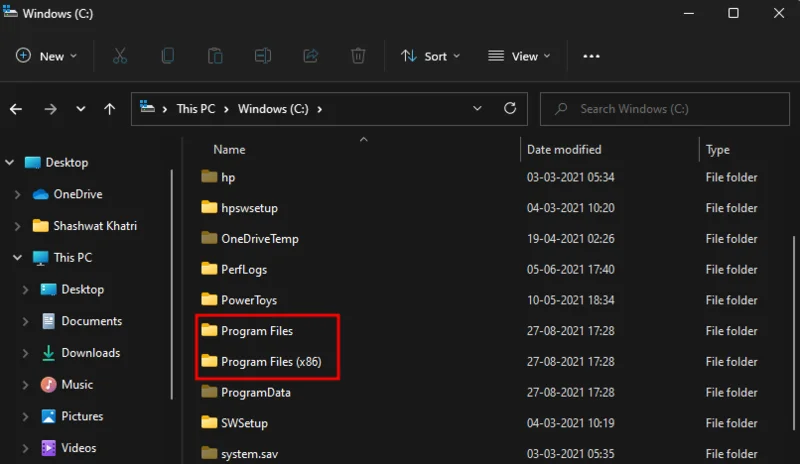Select the PowerToys folder icon

click(x=209, y=299)
